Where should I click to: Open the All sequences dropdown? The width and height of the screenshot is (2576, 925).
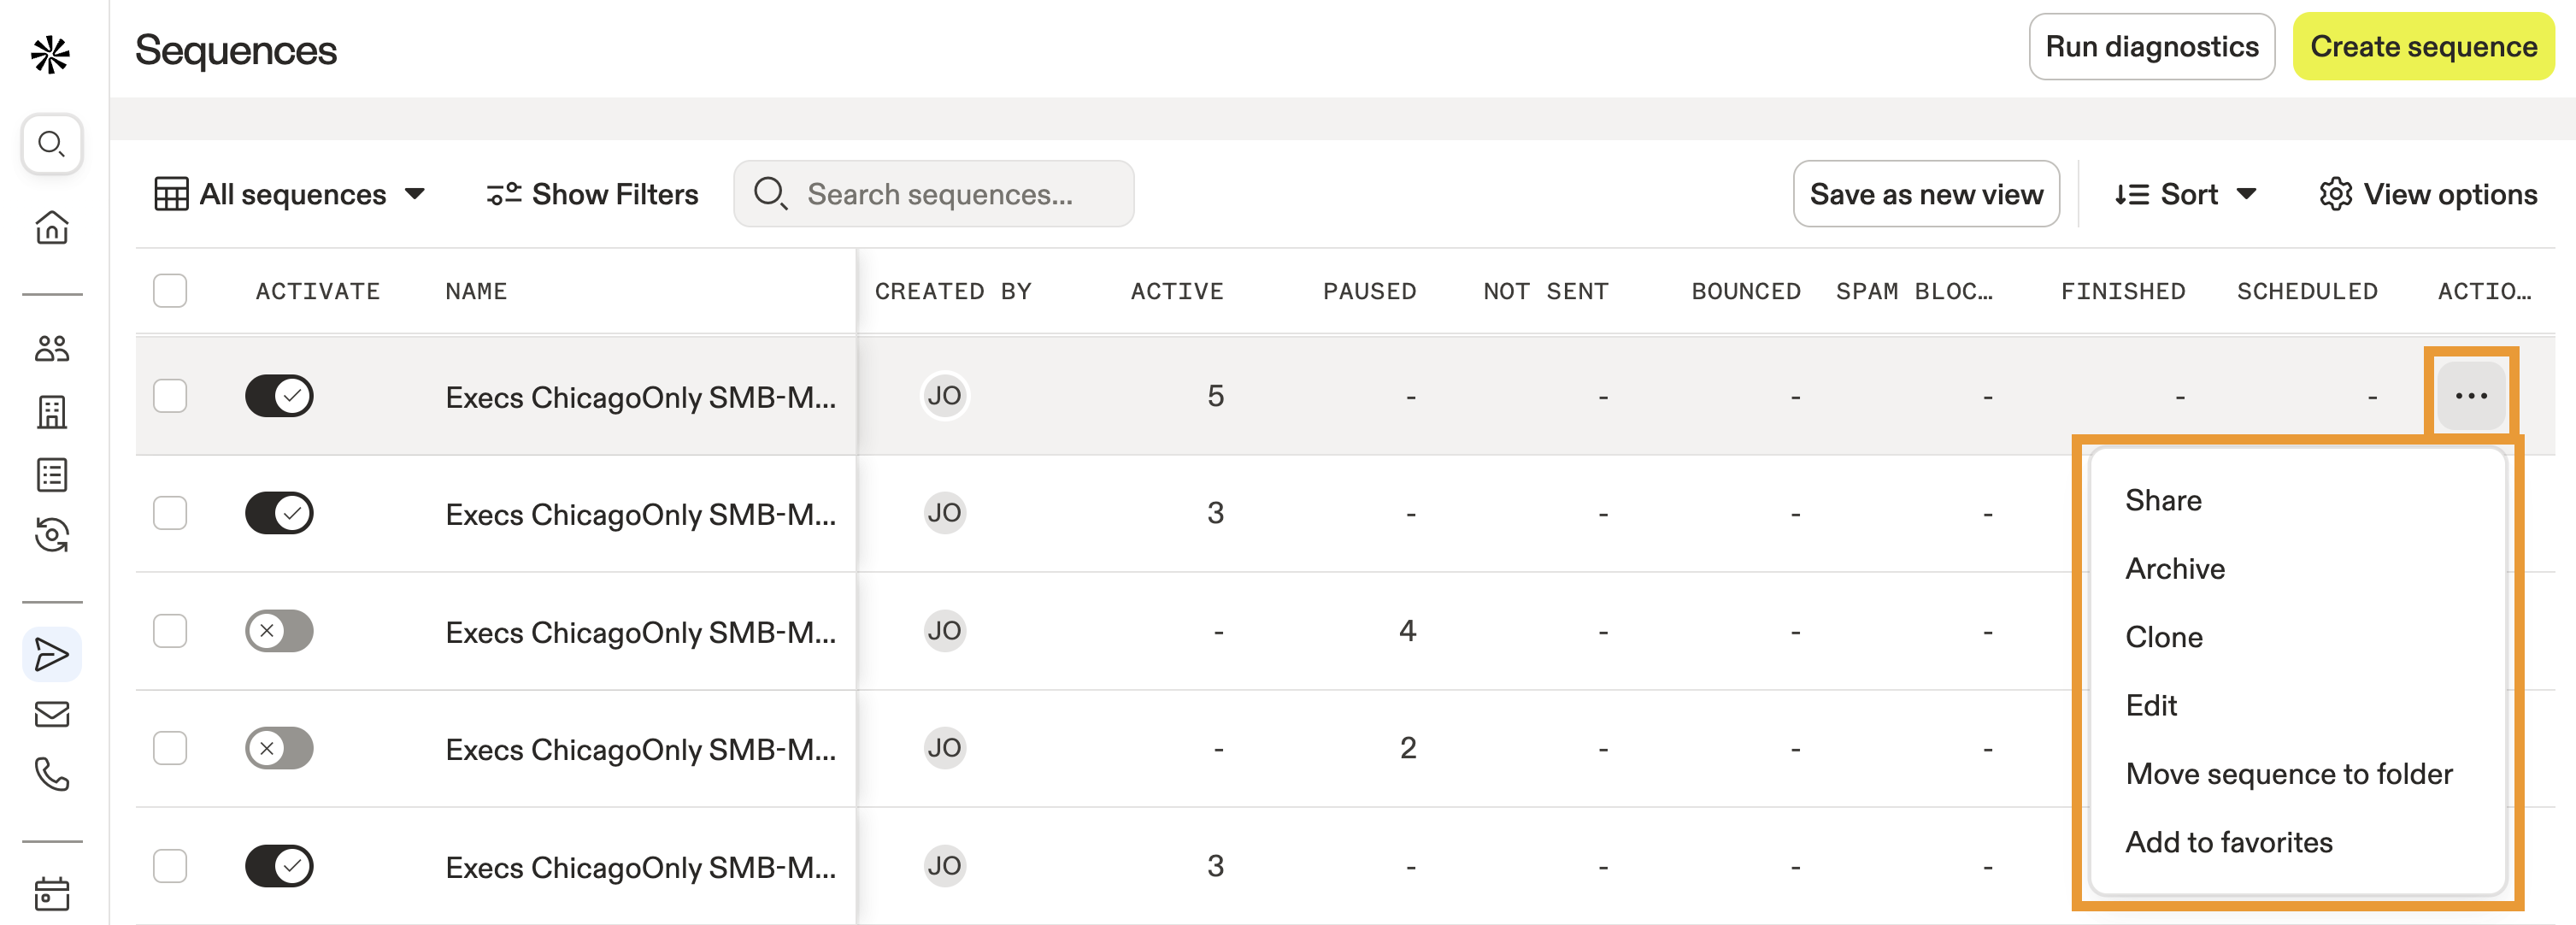(x=291, y=194)
